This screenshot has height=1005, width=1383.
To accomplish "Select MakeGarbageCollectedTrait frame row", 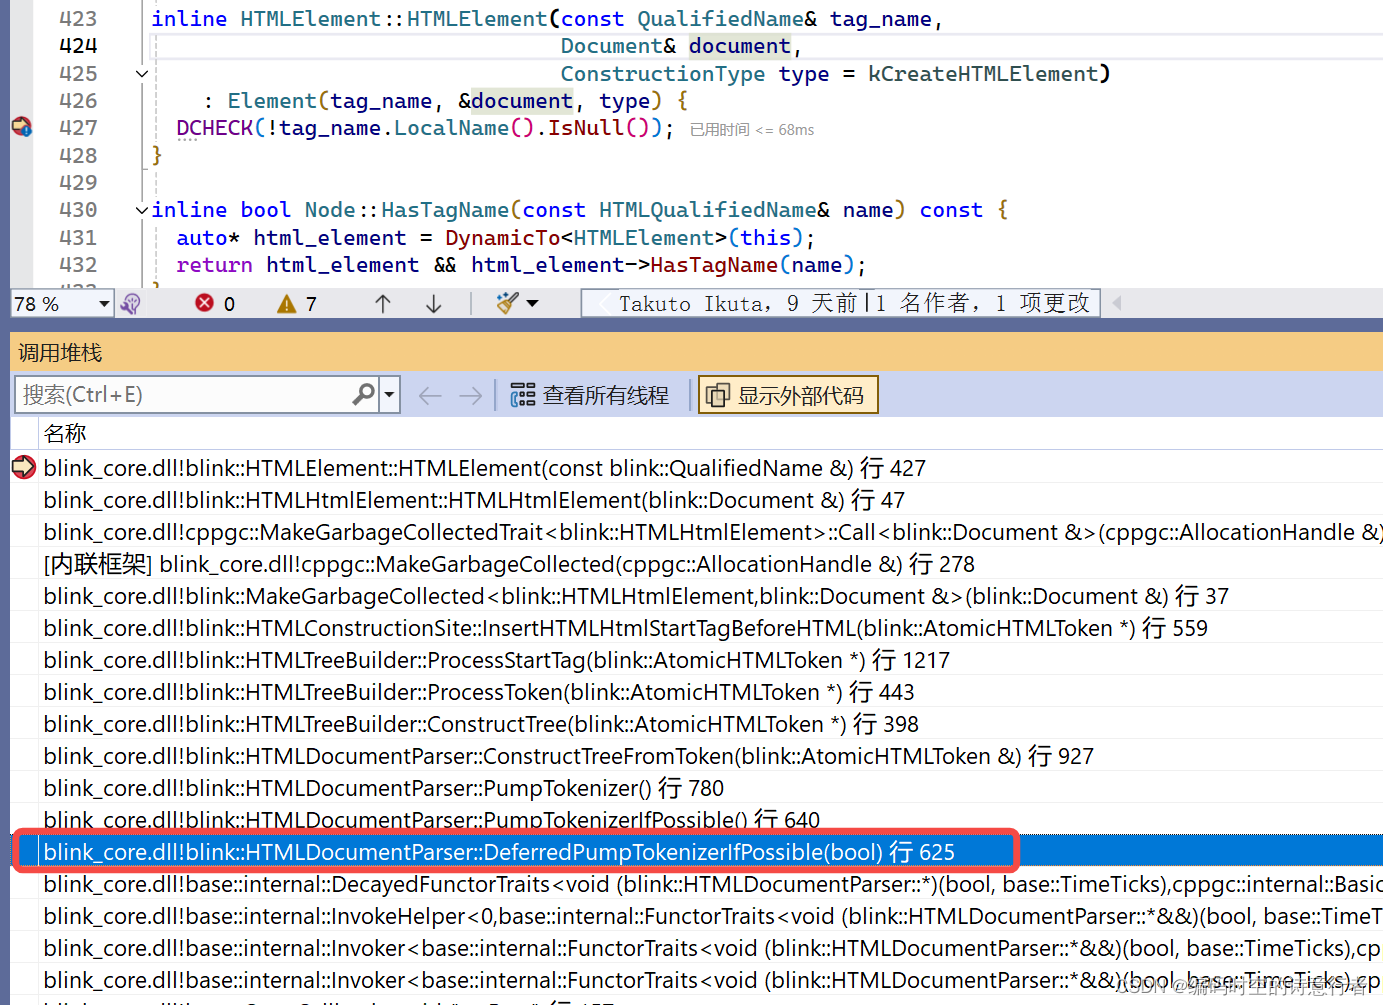I will point(712,532).
